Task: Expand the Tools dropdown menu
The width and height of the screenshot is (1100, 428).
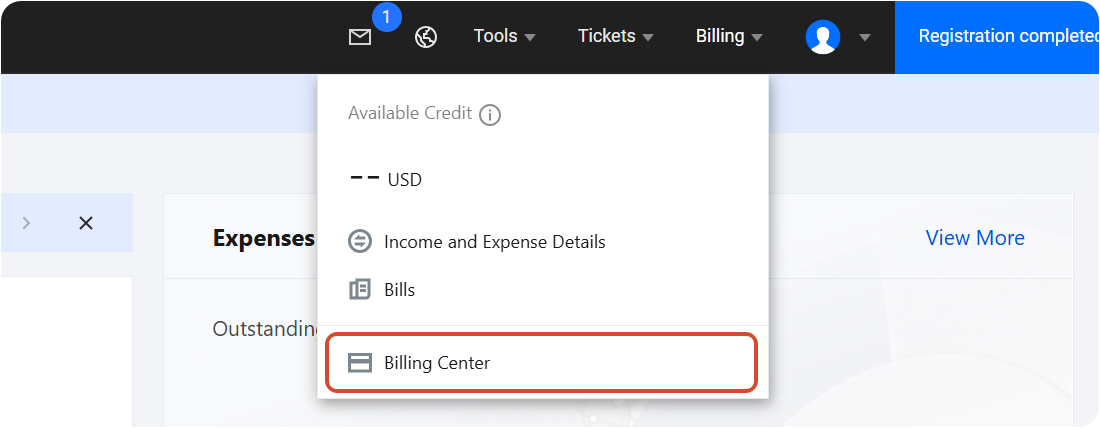Action: [504, 36]
